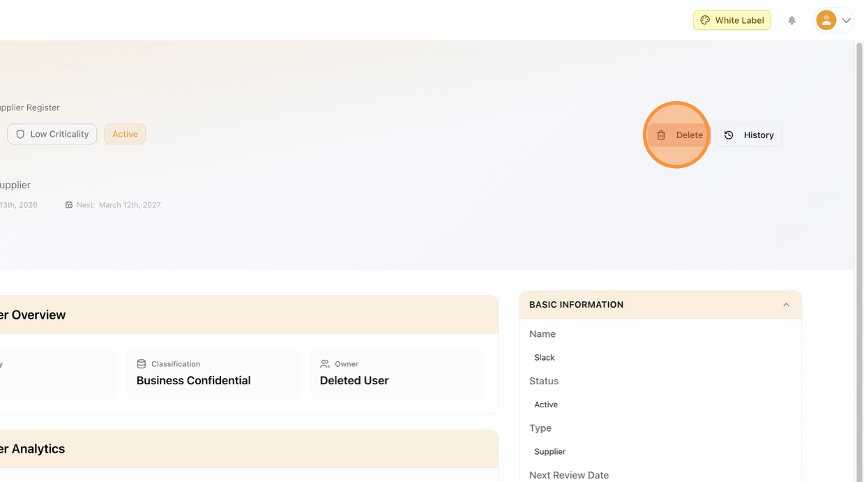Screen dimensions: 864x482
Task: Click the Business Confidential classification value
Action: [193, 380]
